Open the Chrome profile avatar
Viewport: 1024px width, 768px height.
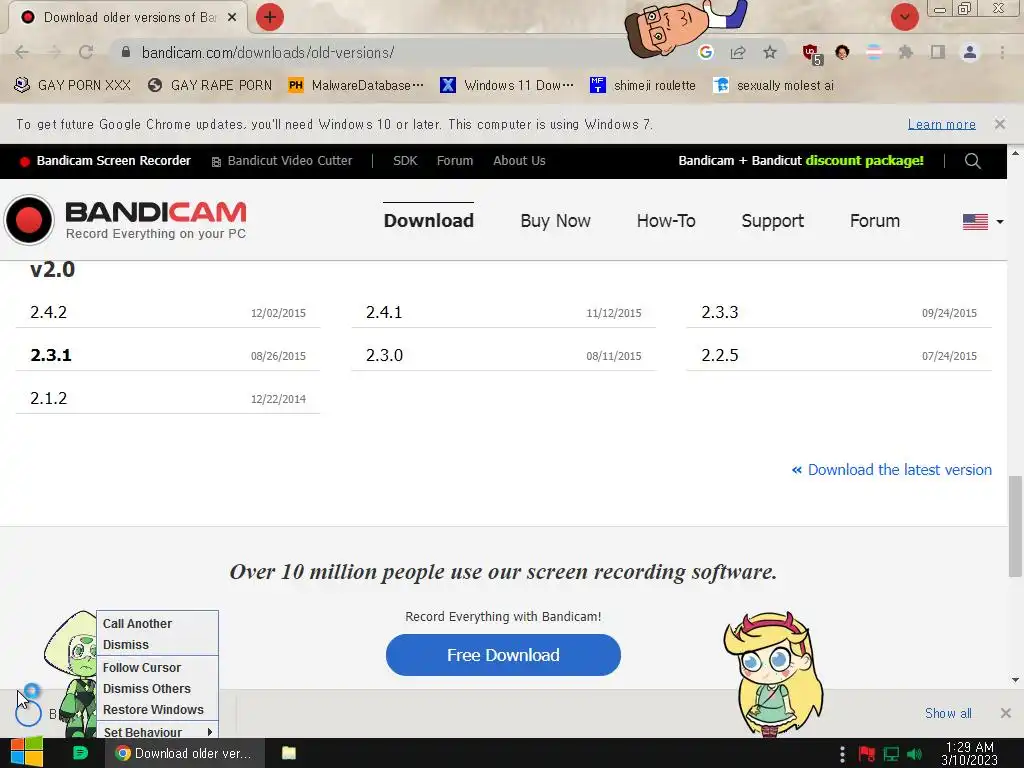(970, 52)
